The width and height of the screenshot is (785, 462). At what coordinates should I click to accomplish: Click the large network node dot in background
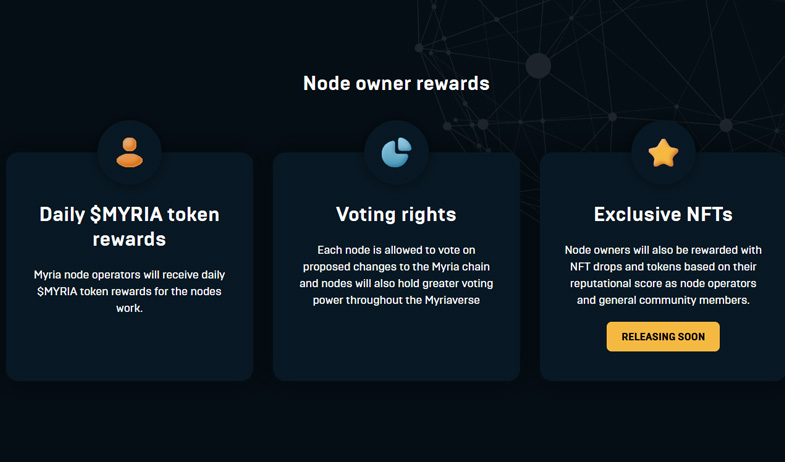pos(539,66)
